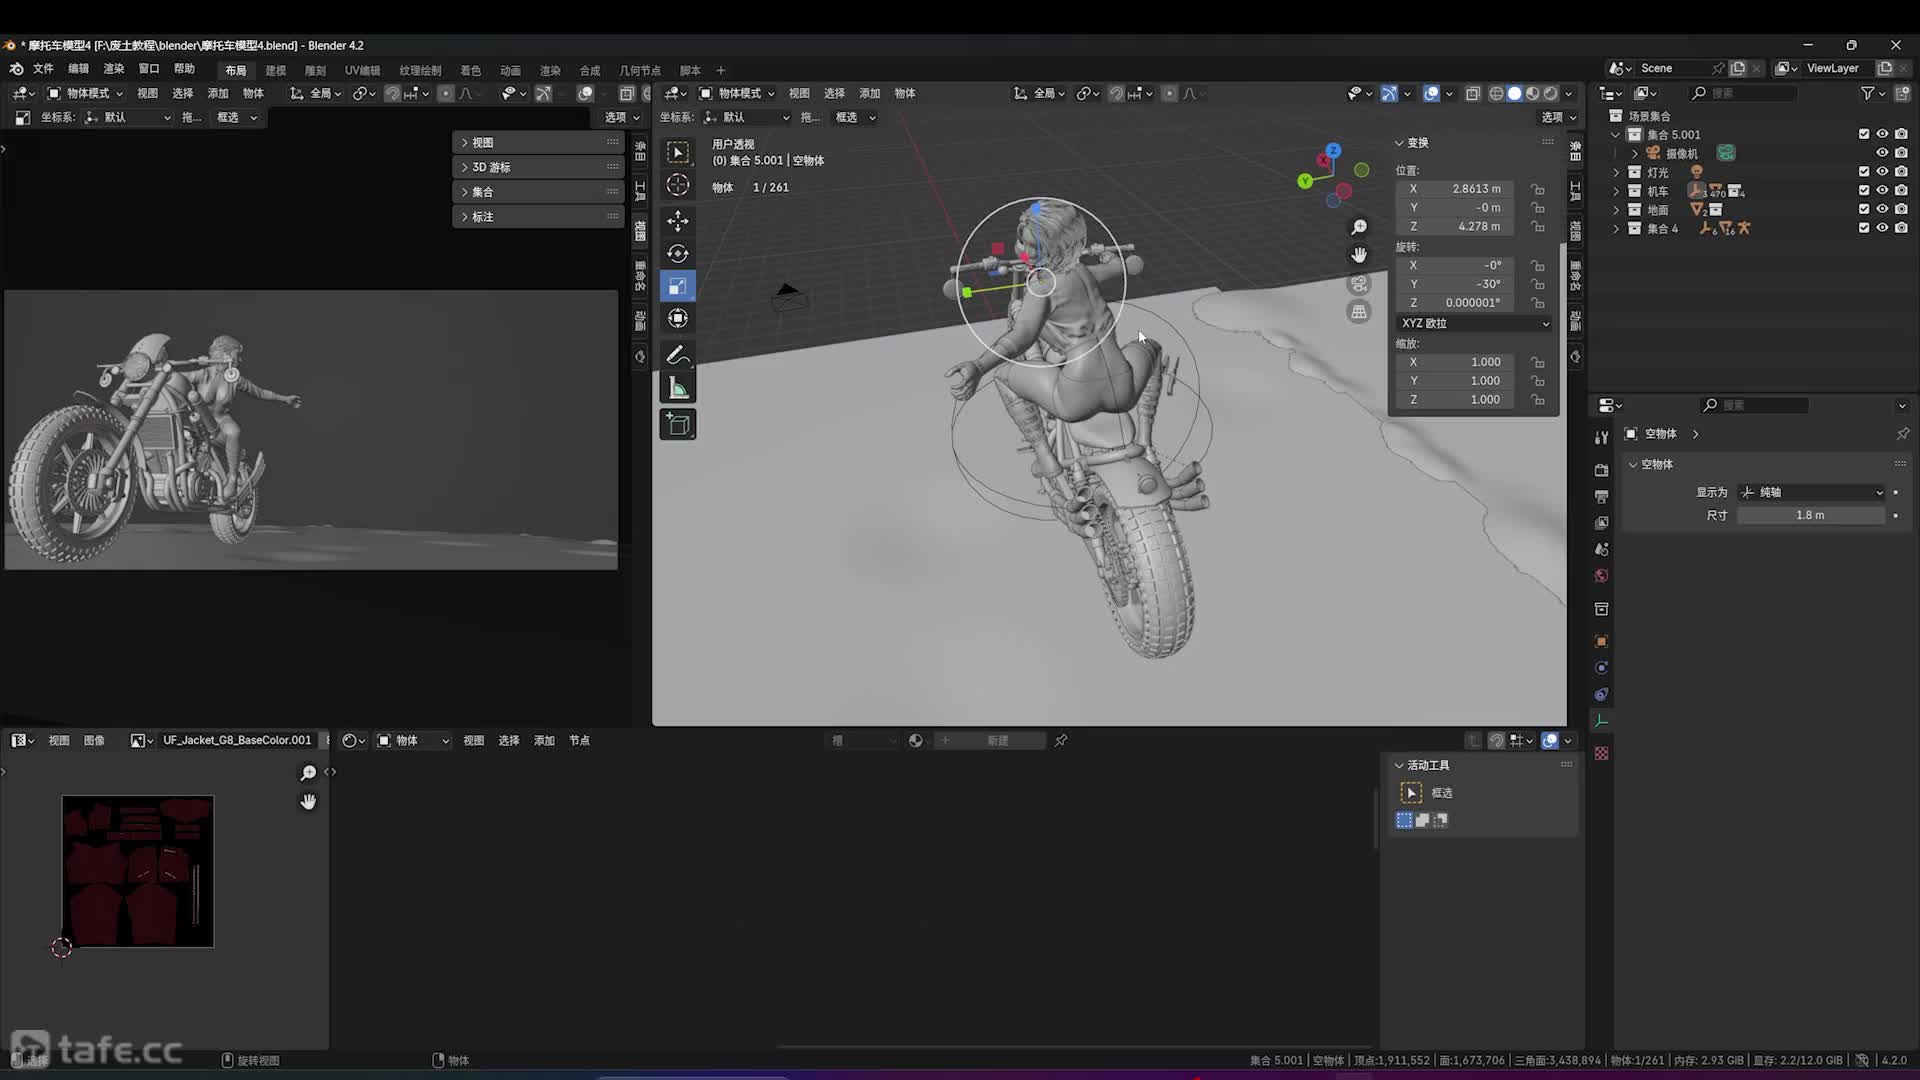Select the Annotate pencil tool
The width and height of the screenshot is (1920, 1080).
(x=678, y=356)
